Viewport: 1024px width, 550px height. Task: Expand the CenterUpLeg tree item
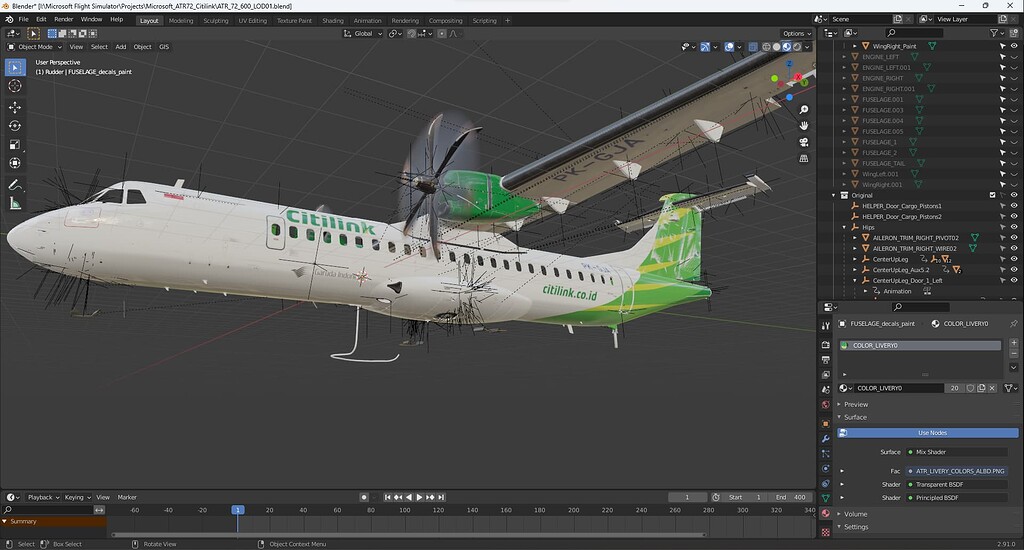855,259
